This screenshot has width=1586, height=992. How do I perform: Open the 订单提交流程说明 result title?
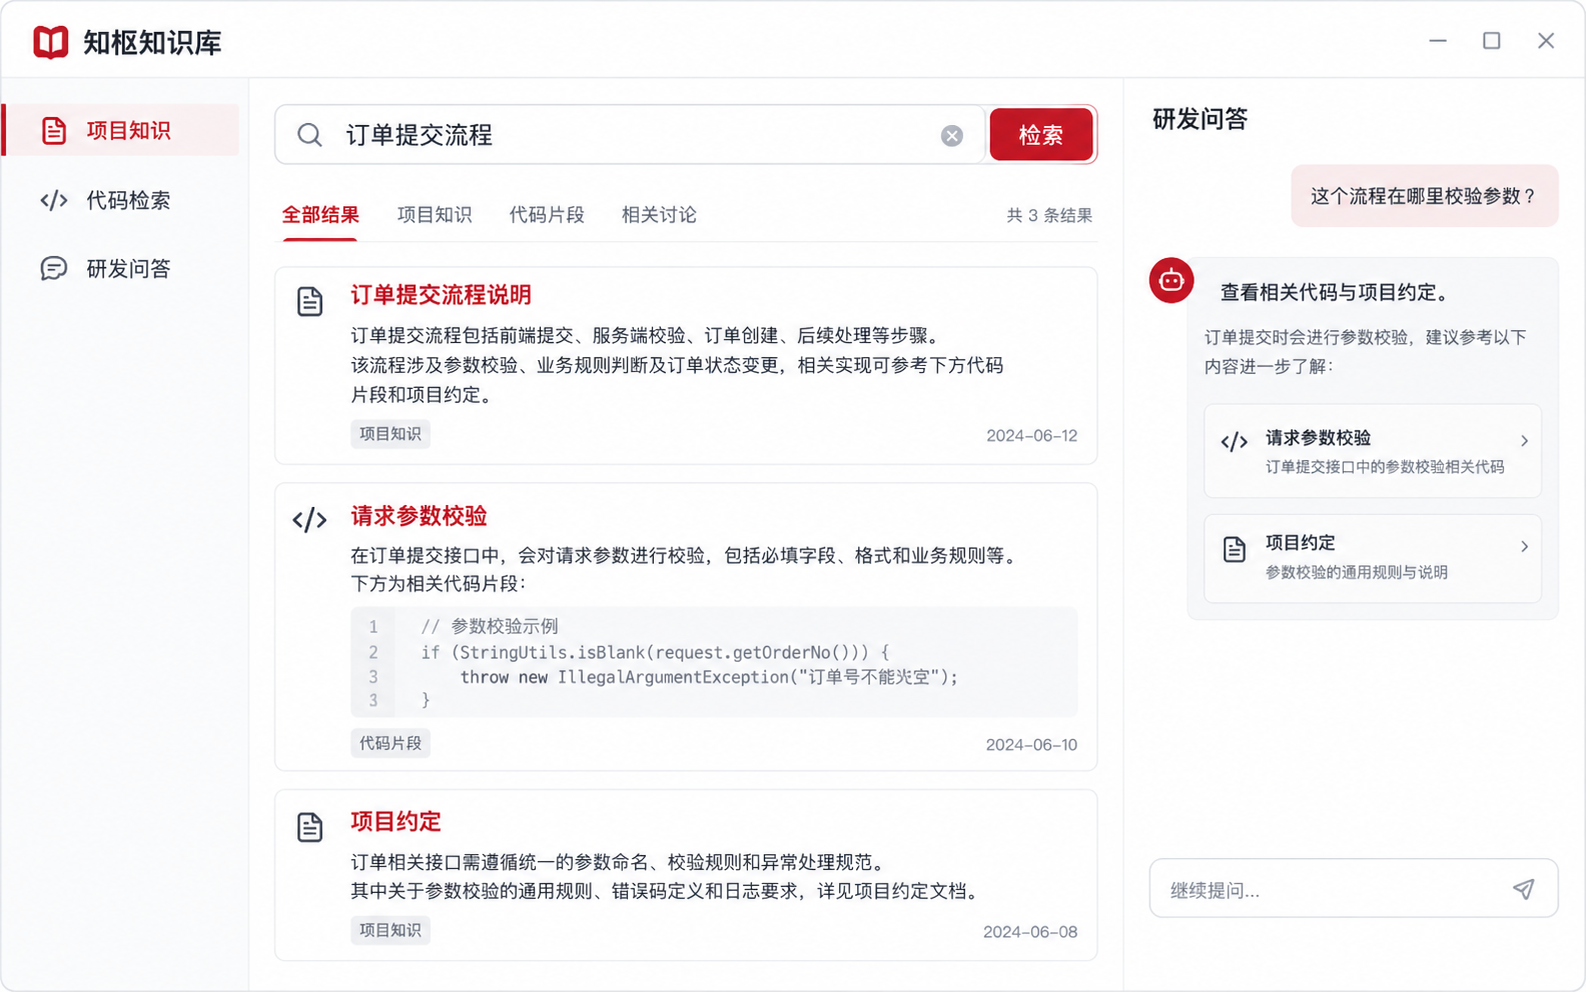pos(441,295)
